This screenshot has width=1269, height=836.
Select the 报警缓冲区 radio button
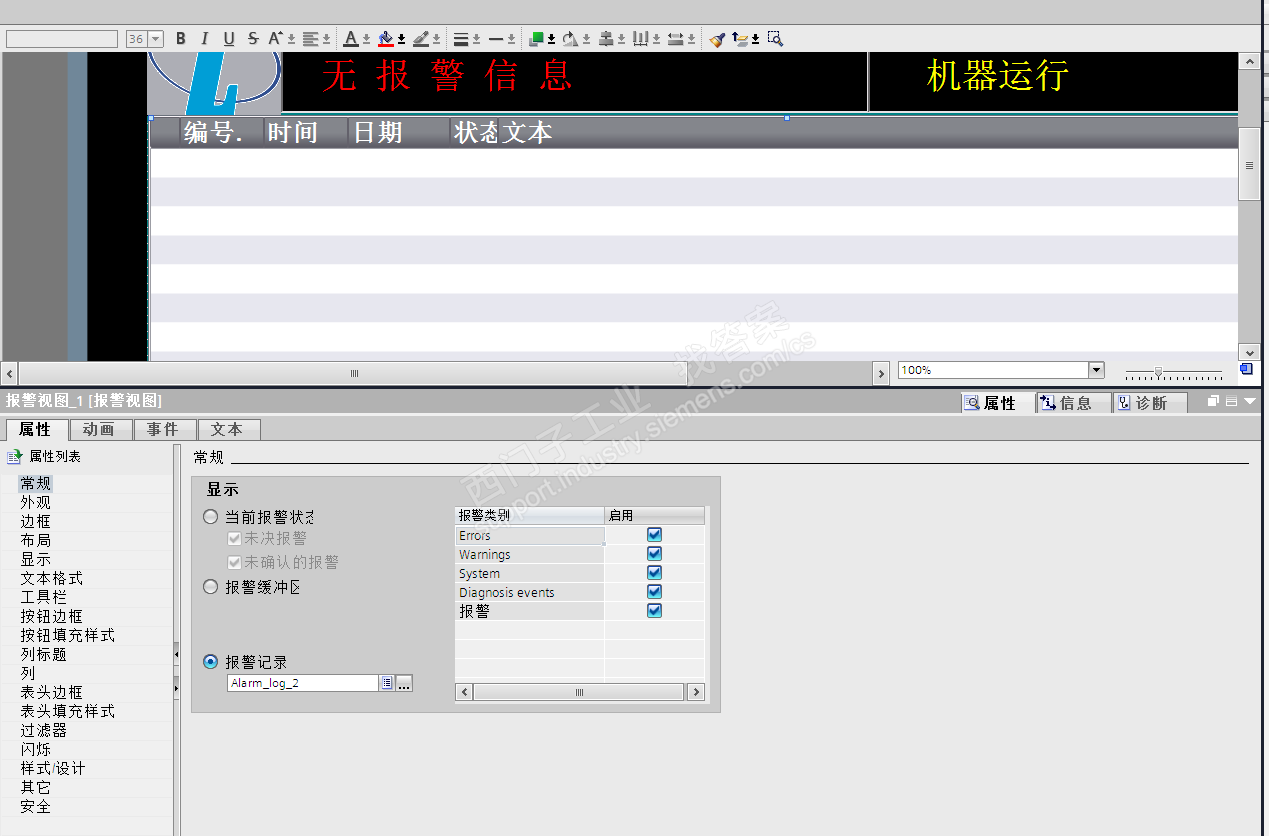coord(210,587)
